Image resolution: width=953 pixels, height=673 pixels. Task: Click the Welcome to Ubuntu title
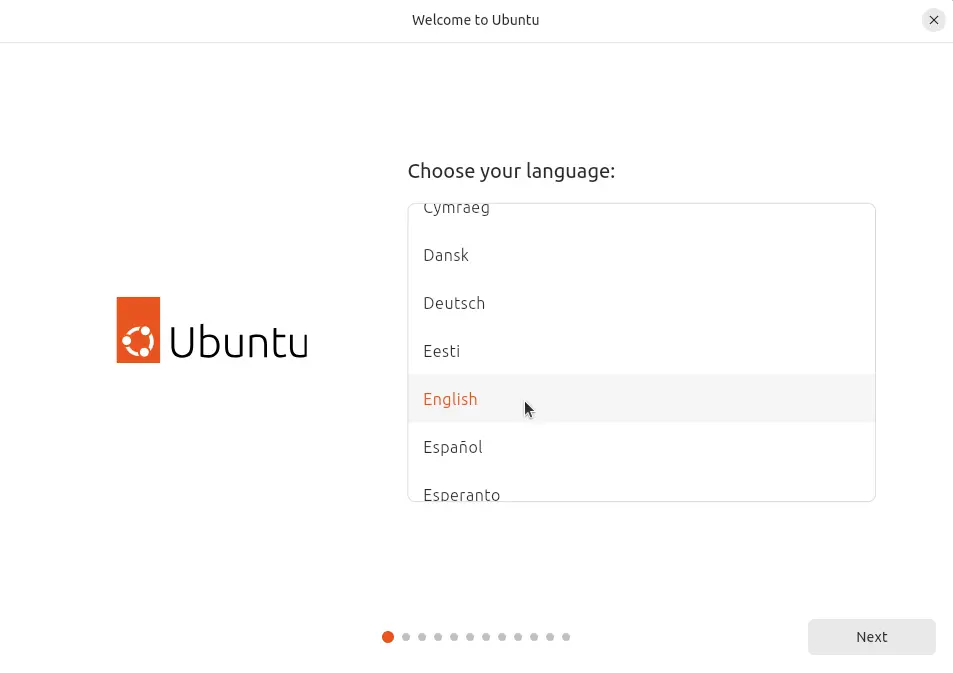476,20
